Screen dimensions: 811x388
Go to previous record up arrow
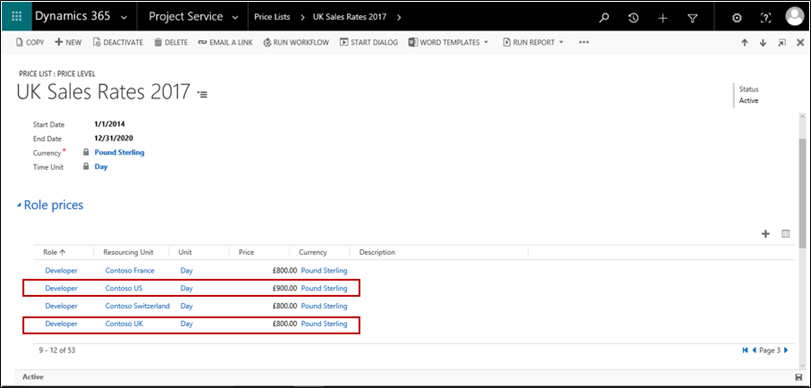point(744,43)
